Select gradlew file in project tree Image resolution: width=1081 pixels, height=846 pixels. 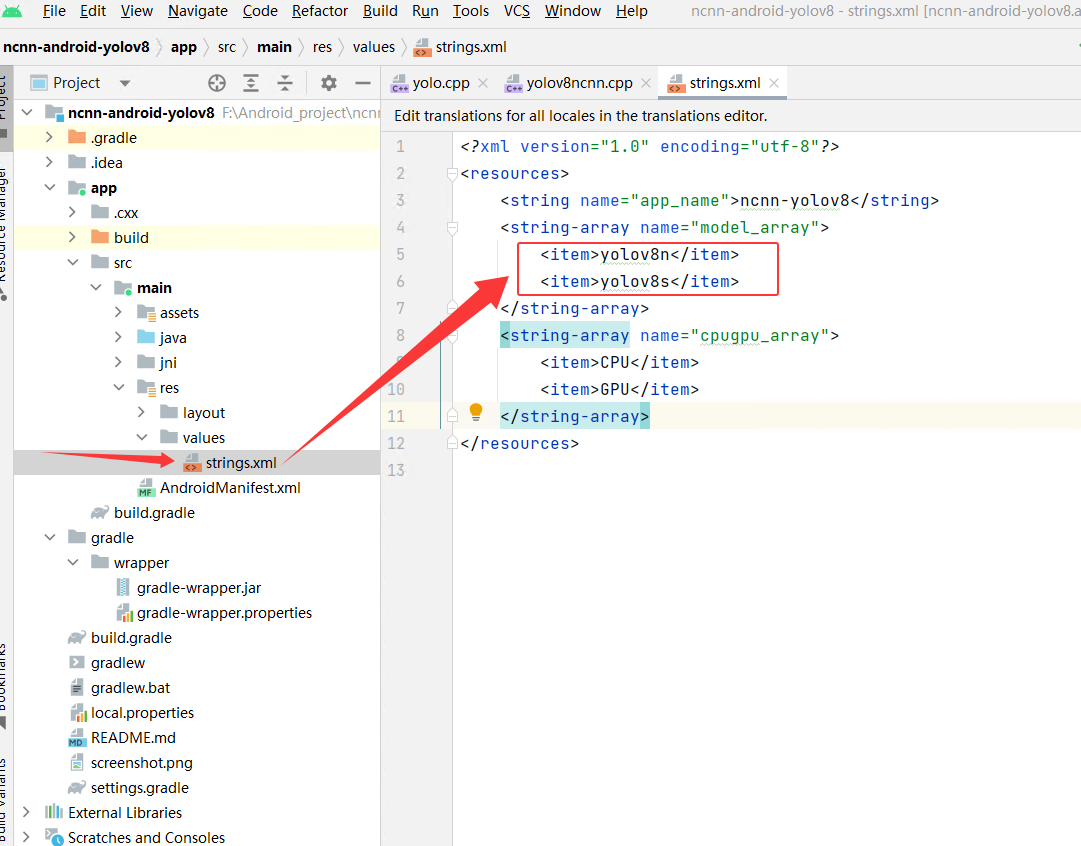(118, 663)
